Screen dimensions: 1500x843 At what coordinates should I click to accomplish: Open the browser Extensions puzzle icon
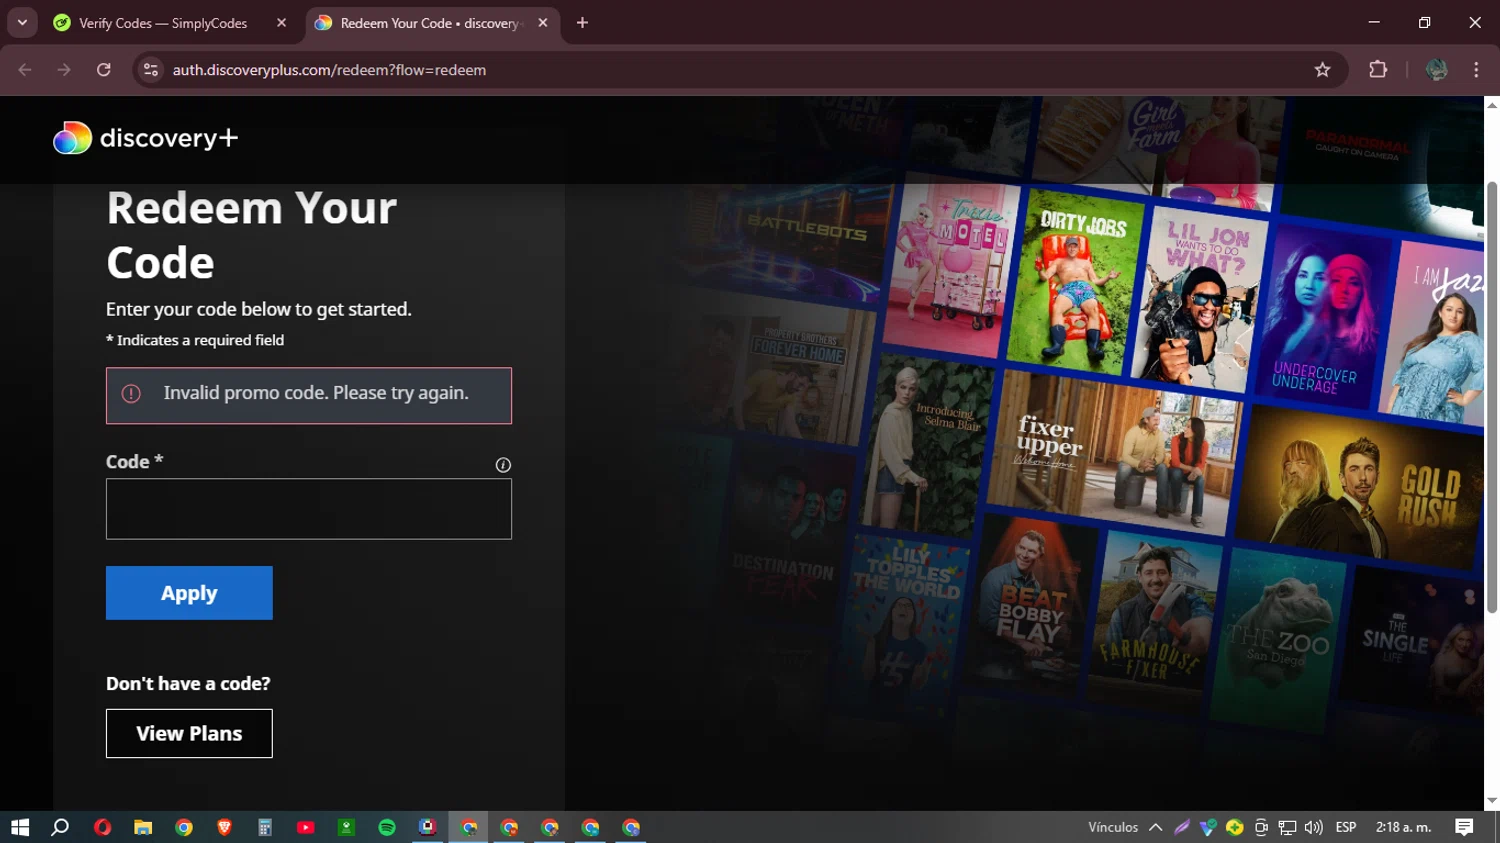[x=1378, y=70]
